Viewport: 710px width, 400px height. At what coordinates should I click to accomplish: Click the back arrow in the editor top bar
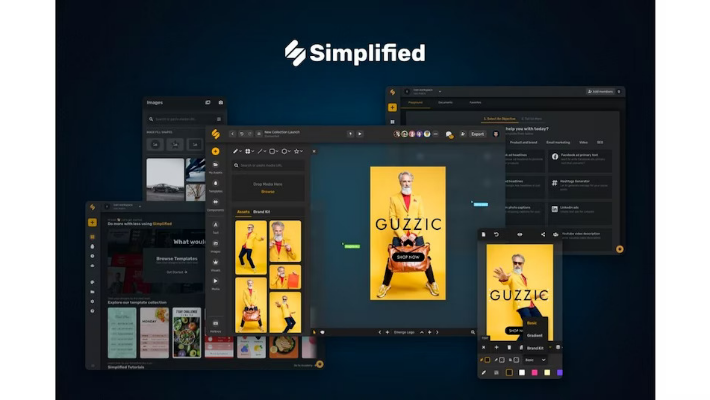pyautogui.click(x=232, y=134)
